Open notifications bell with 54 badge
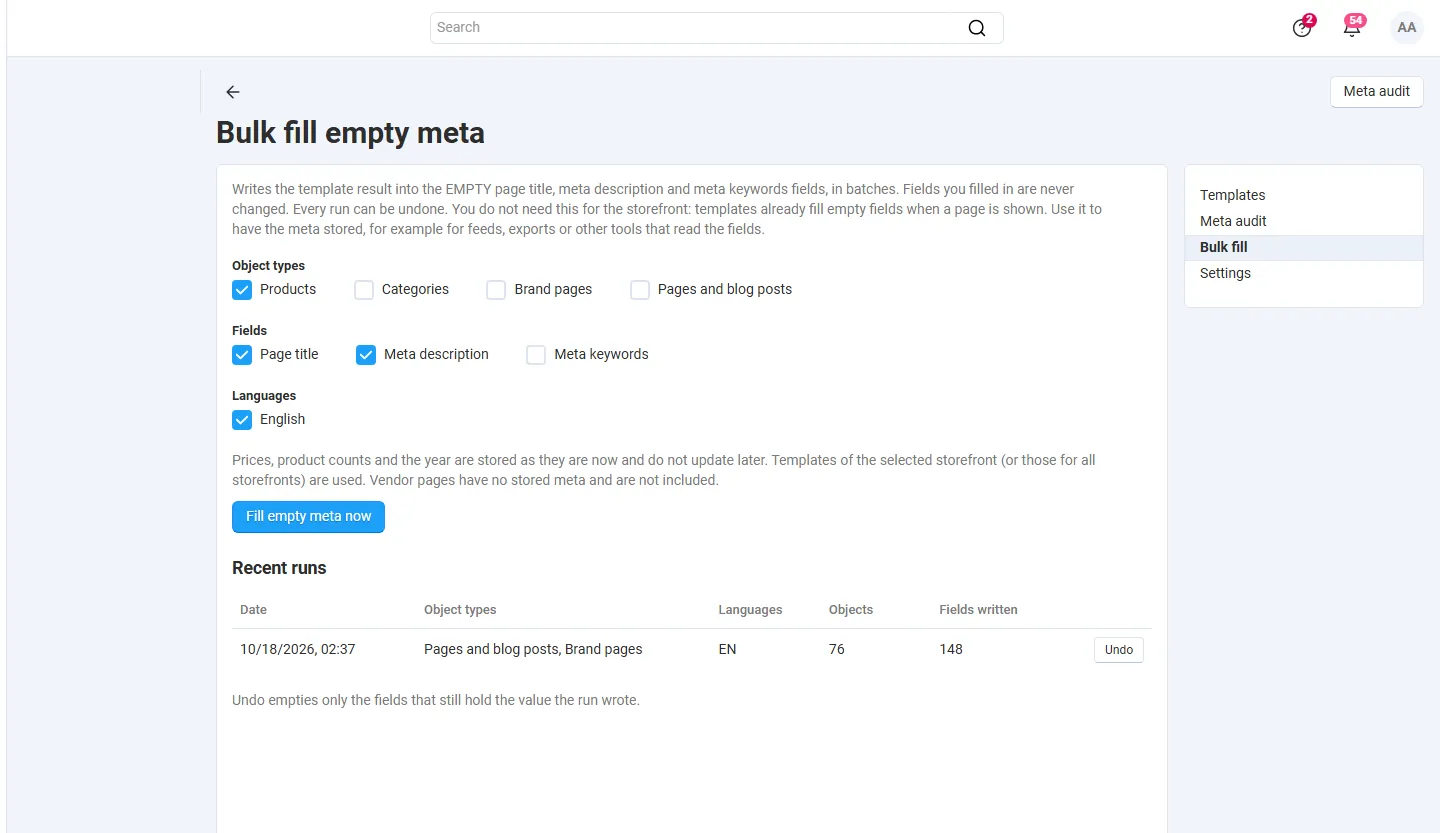 pyautogui.click(x=1352, y=28)
